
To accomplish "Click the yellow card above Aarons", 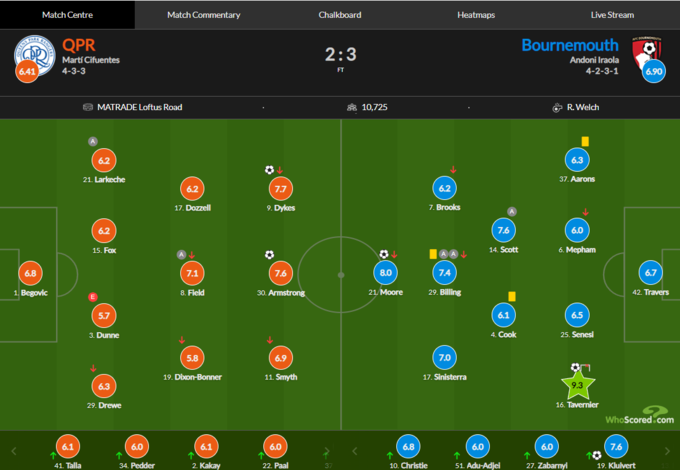I will [x=584, y=142].
